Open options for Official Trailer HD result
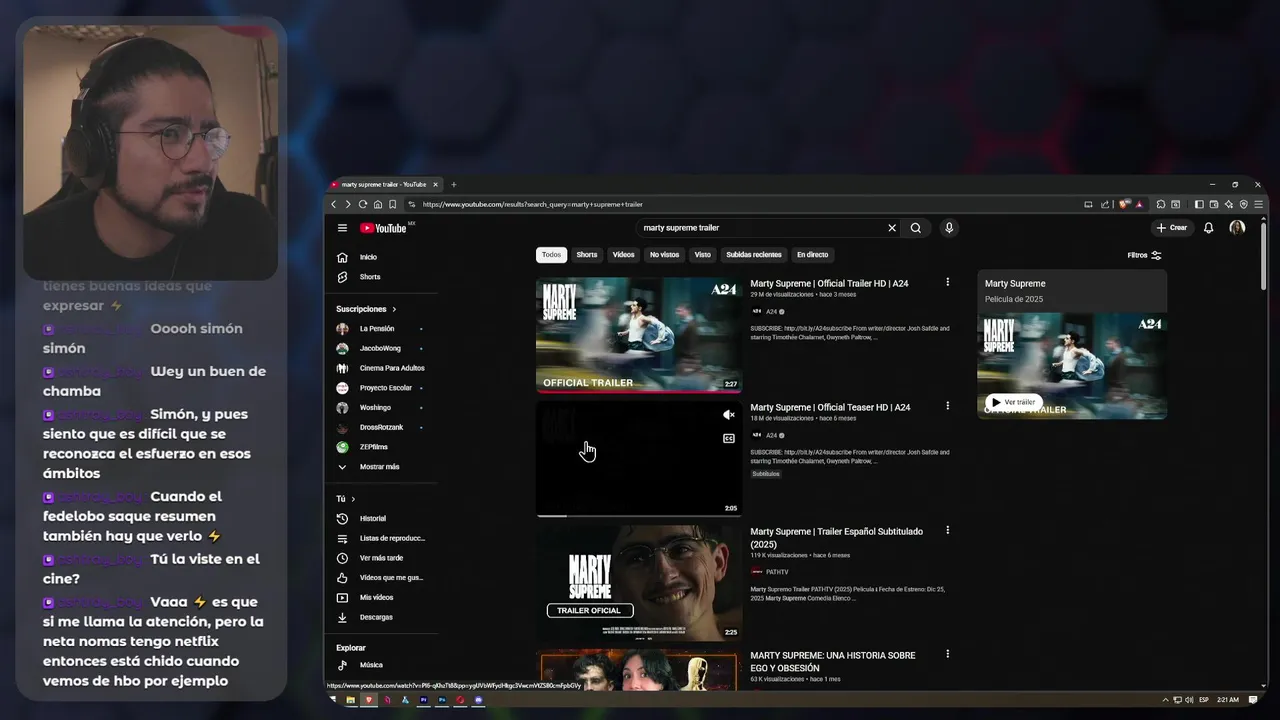 click(x=948, y=282)
